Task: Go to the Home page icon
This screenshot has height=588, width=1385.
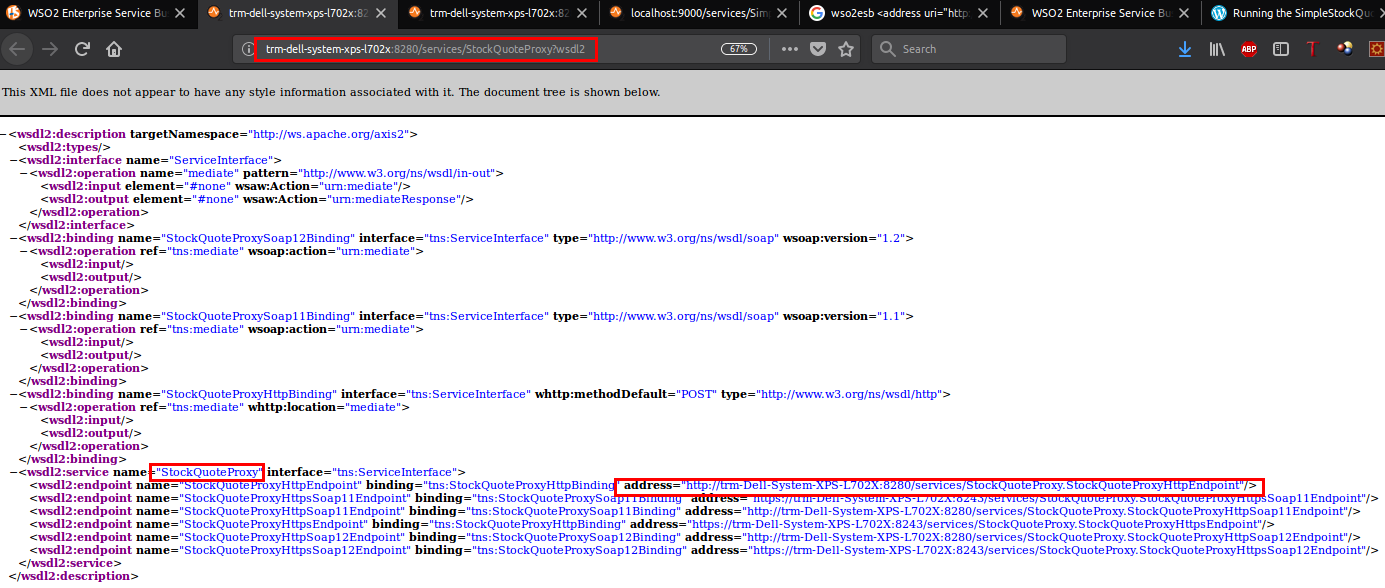Action: [x=114, y=49]
